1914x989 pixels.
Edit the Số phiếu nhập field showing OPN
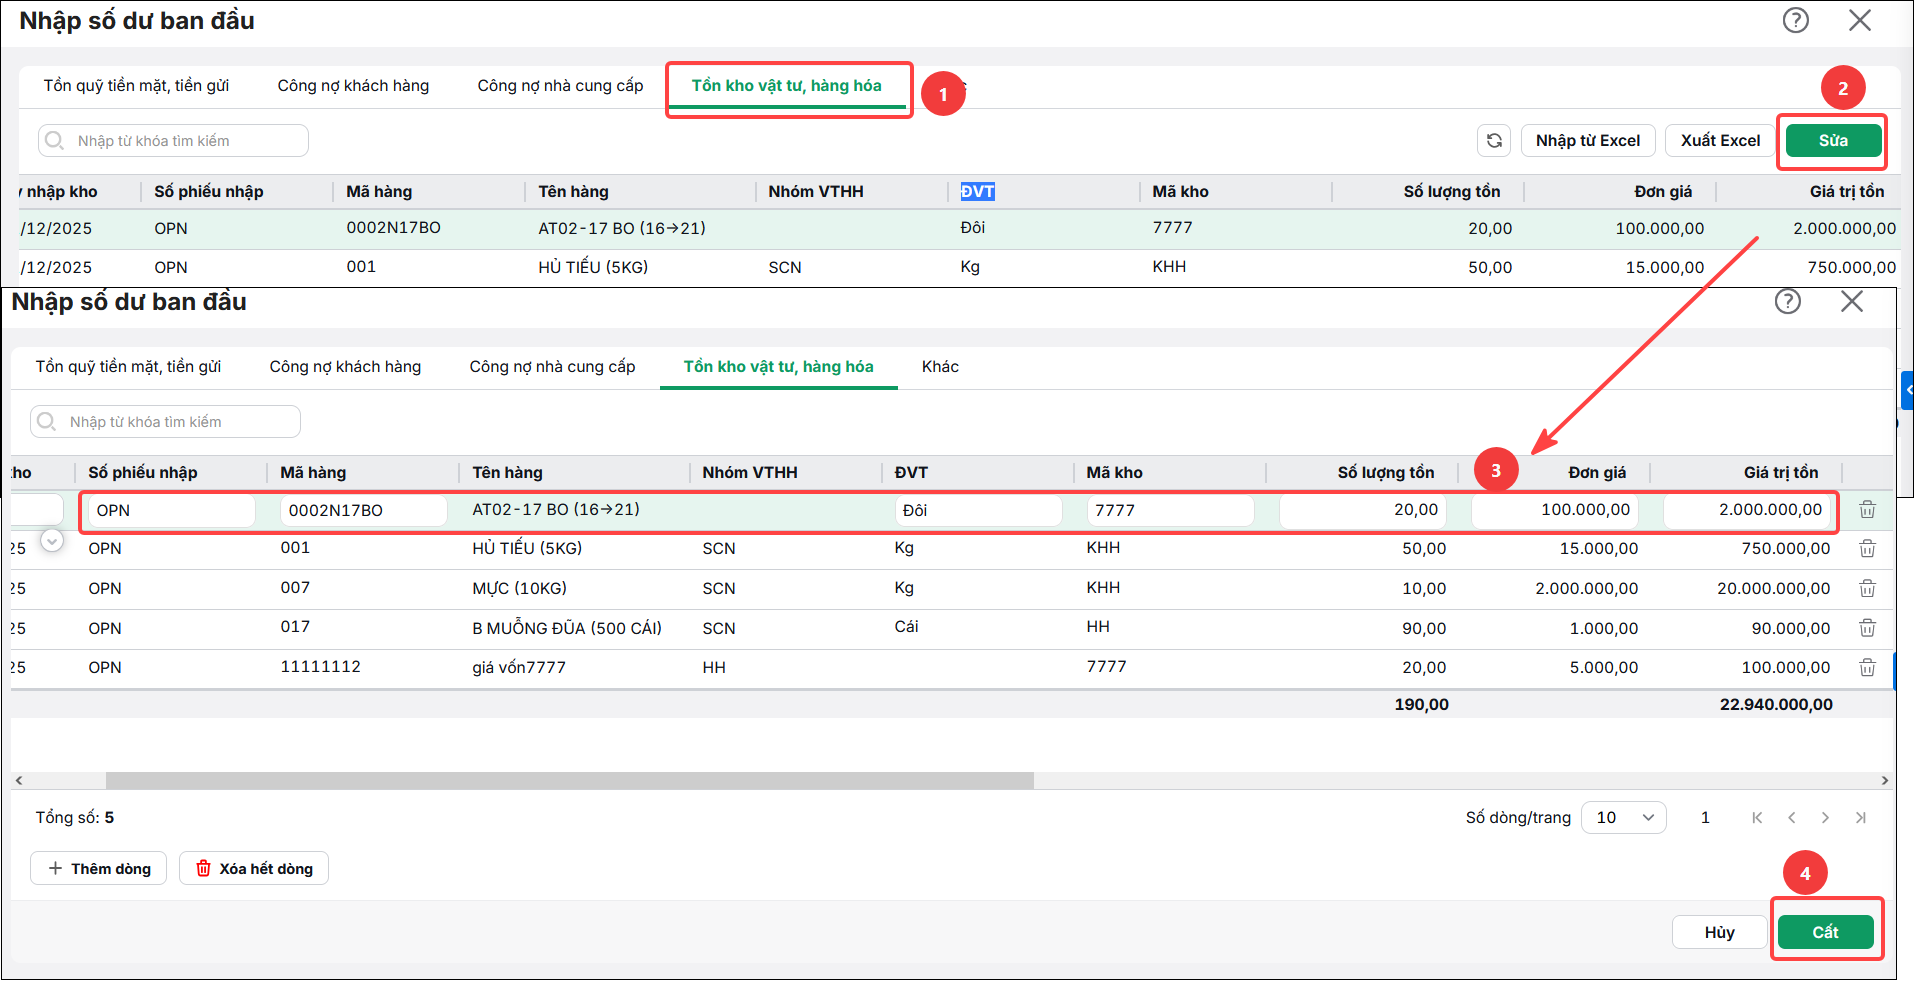tap(171, 511)
